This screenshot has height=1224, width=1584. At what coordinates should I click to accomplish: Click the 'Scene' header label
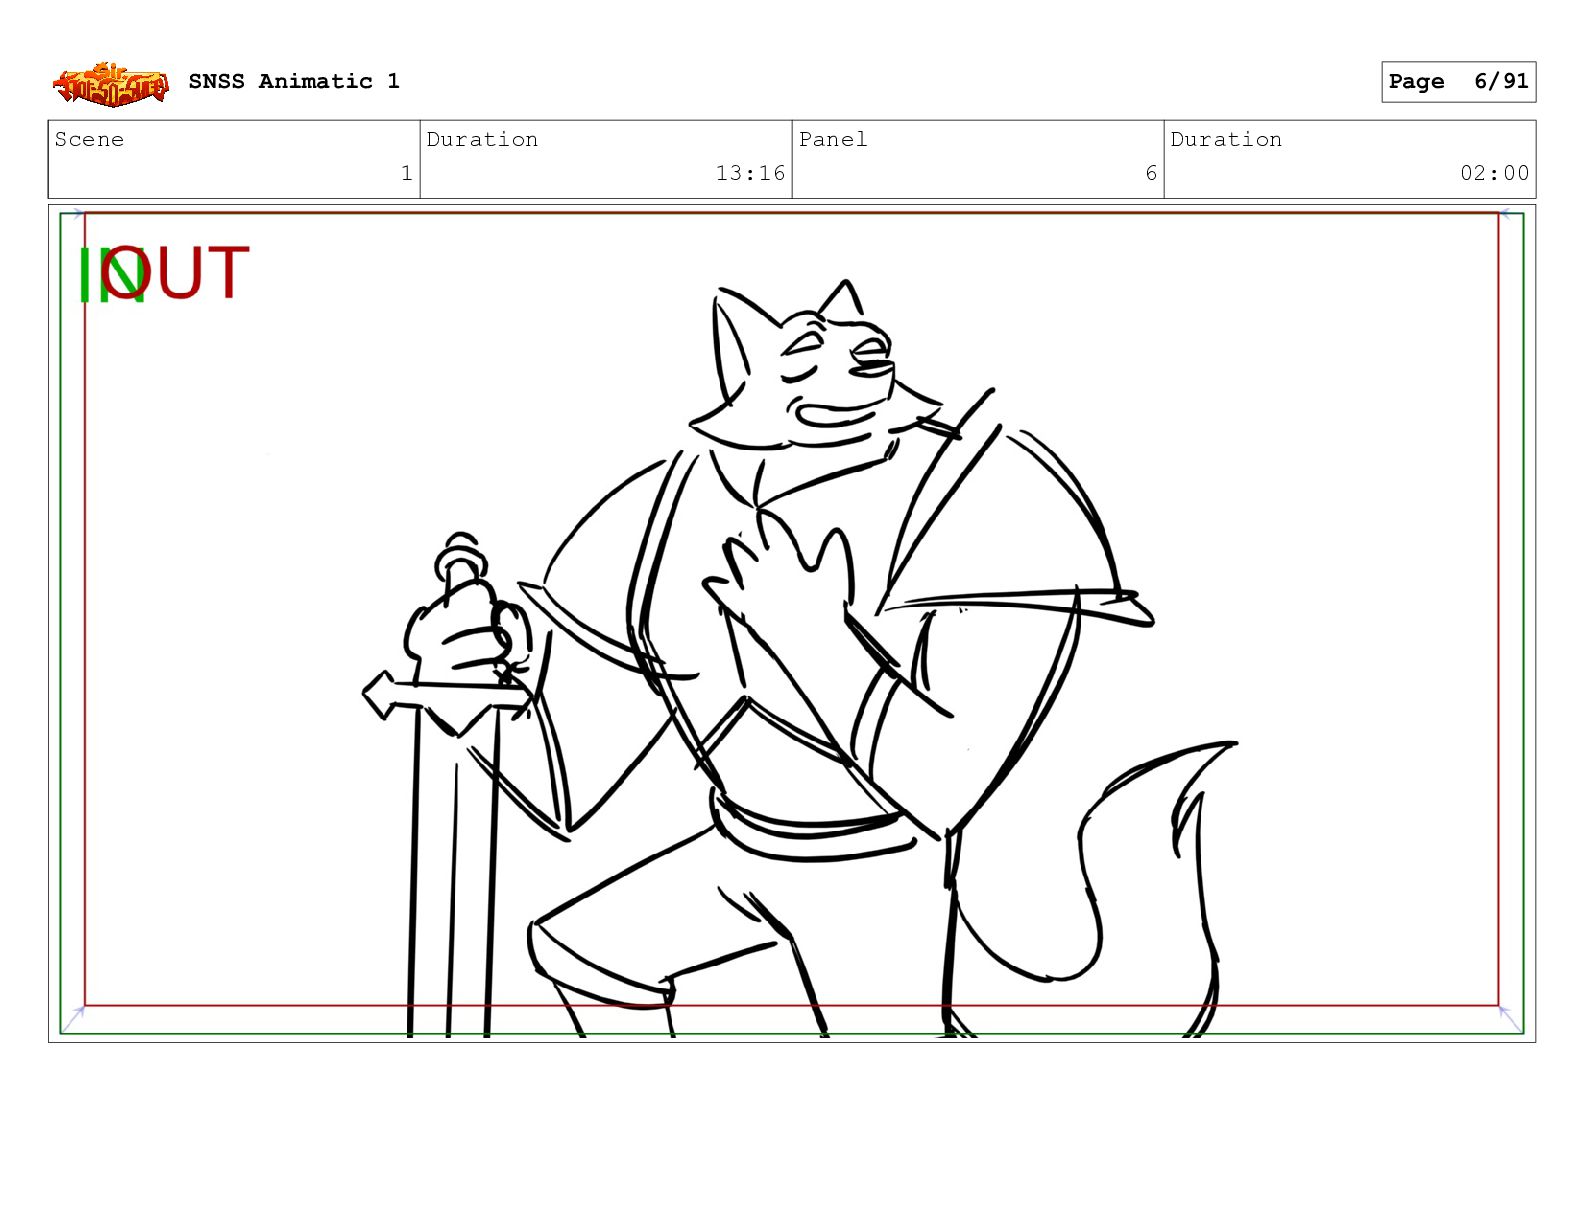(89, 139)
